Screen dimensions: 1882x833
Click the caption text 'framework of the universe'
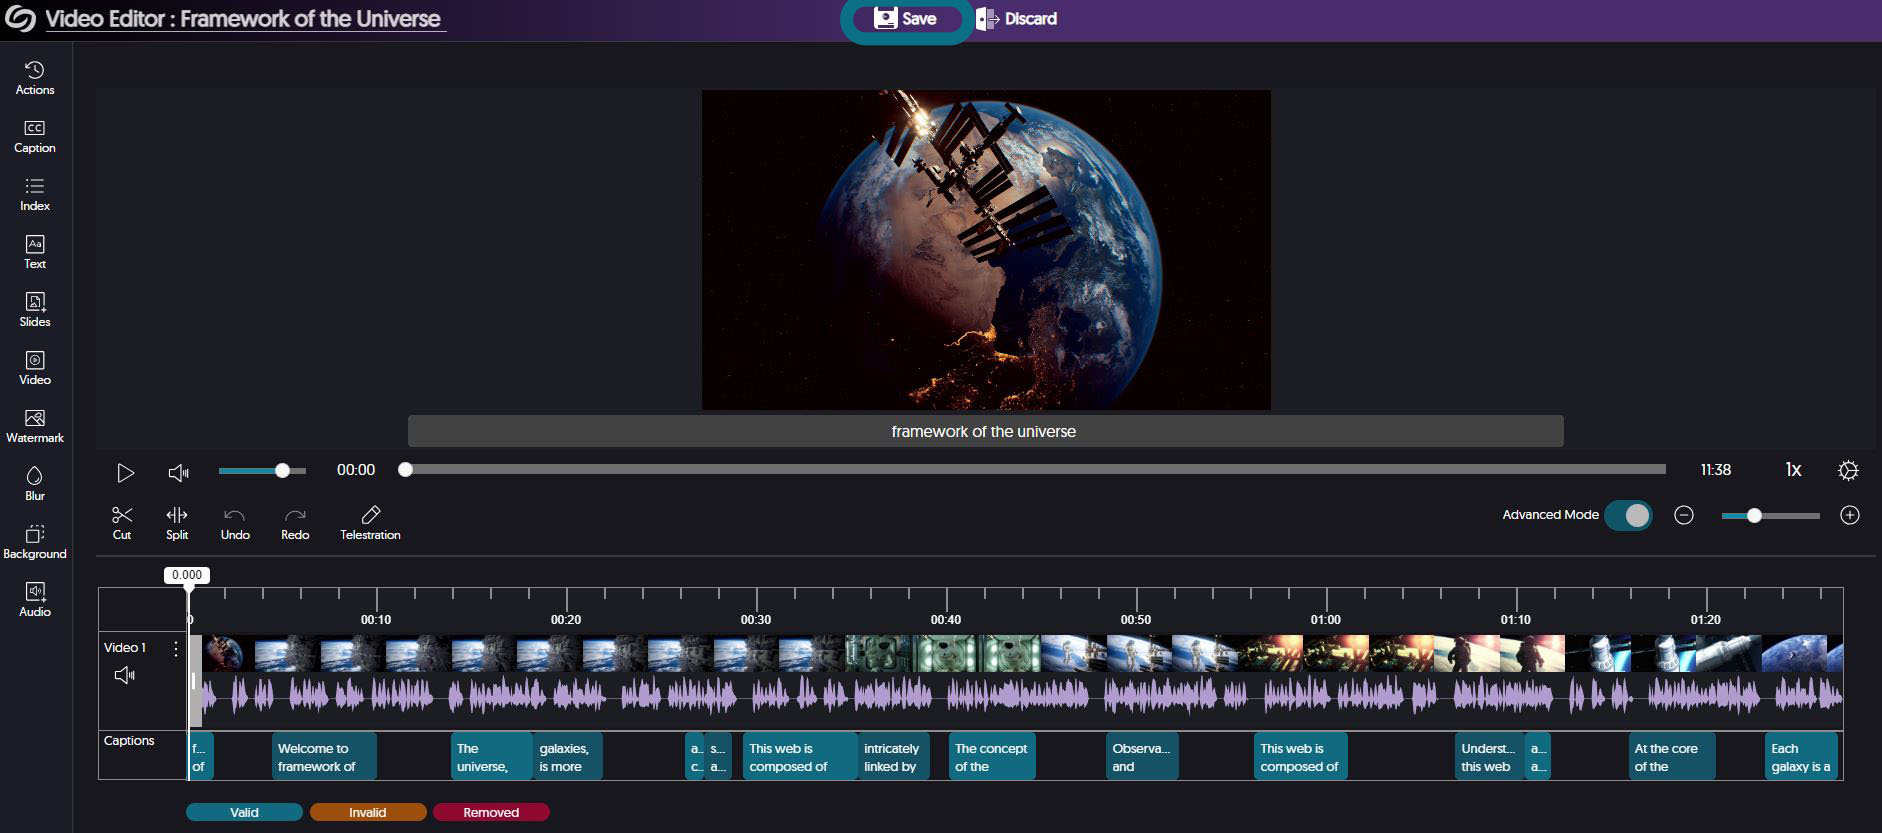click(x=984, y=432)
